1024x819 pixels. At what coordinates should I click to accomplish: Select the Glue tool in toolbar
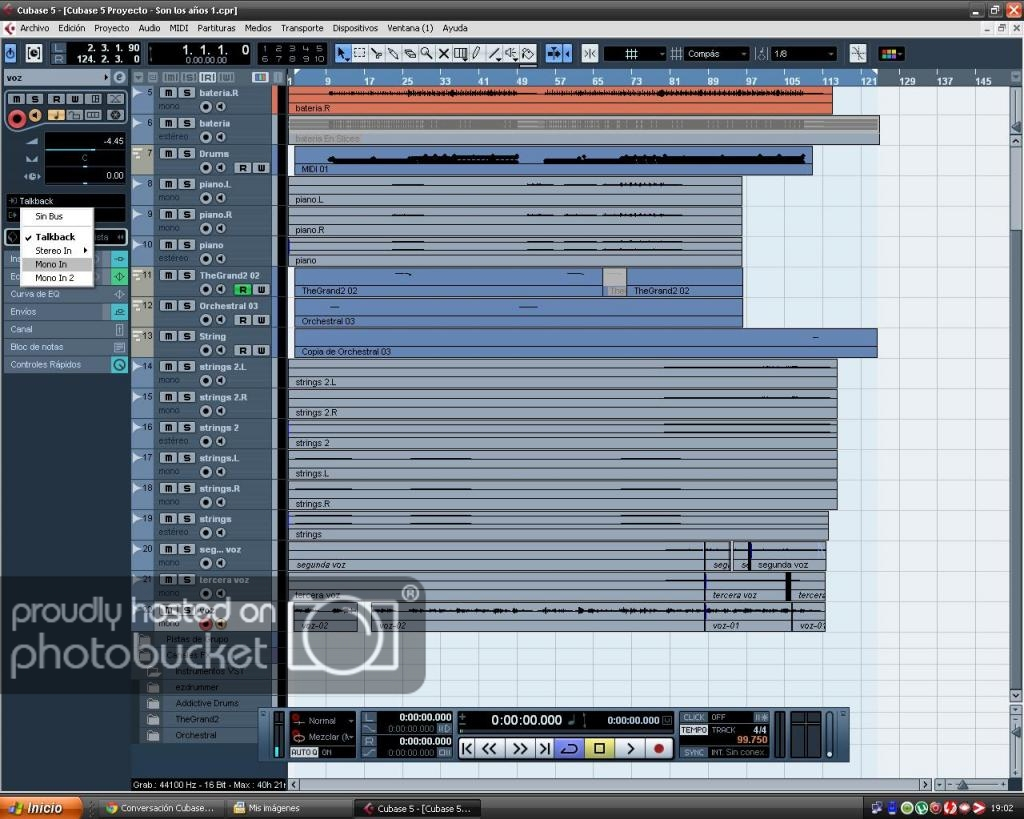[393, 54]
